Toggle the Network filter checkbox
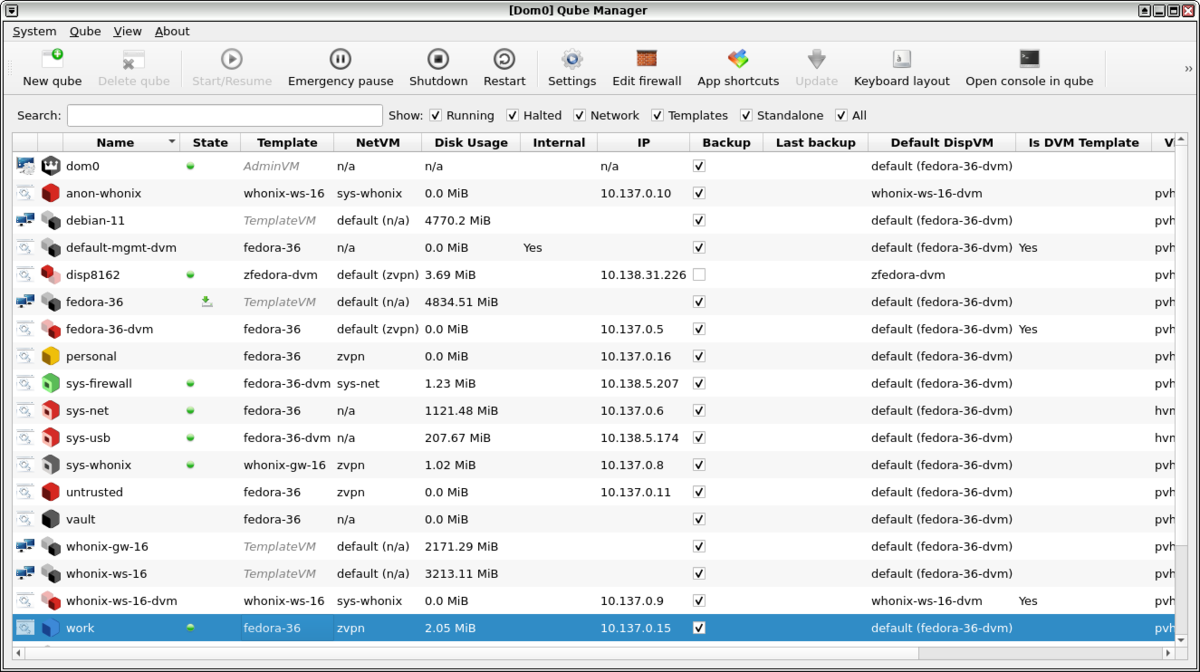 click(579, 115)
